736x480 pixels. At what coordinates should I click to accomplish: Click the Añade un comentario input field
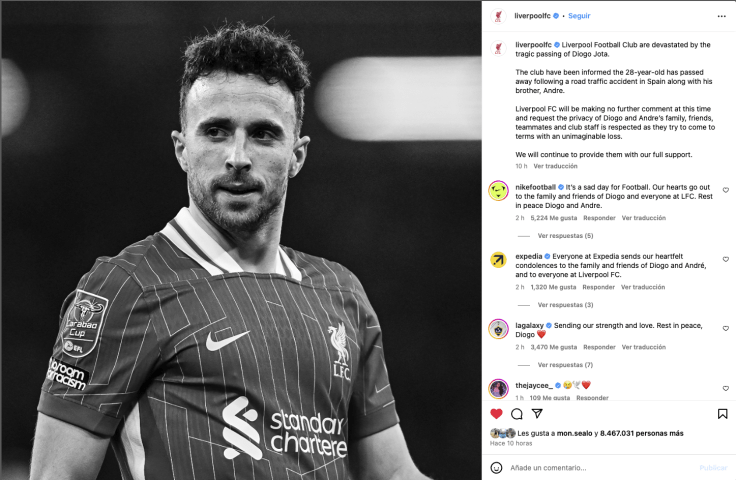click(600, 467)
